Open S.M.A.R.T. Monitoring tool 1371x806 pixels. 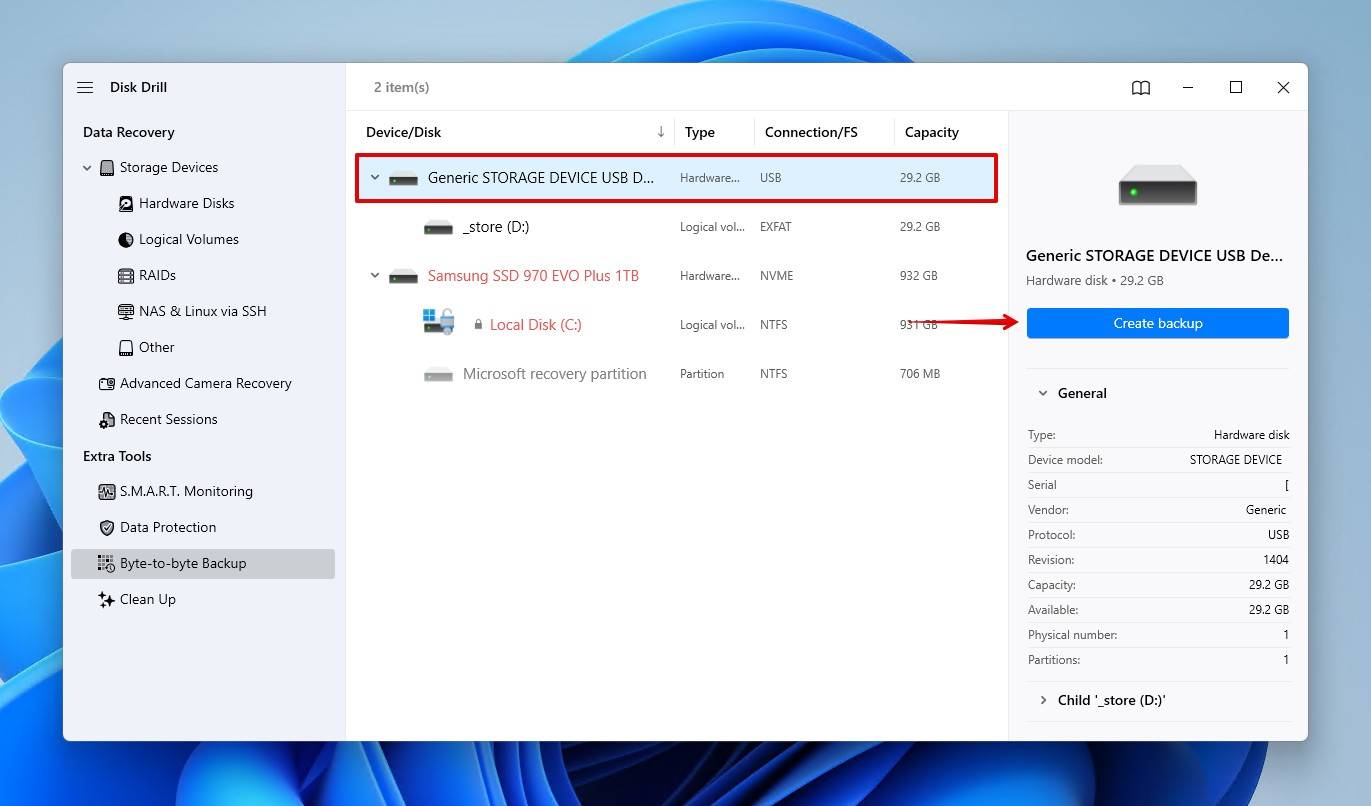click(x=185, y=492)
